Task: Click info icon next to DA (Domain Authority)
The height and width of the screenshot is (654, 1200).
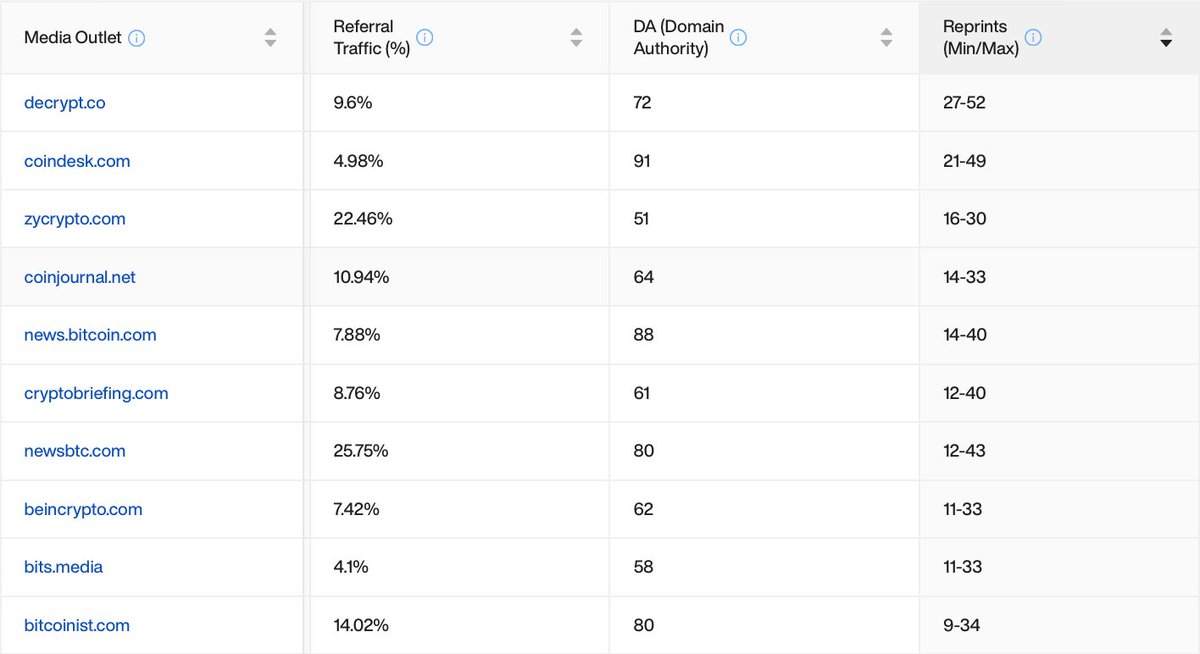Action: click(x=738, y=38)
